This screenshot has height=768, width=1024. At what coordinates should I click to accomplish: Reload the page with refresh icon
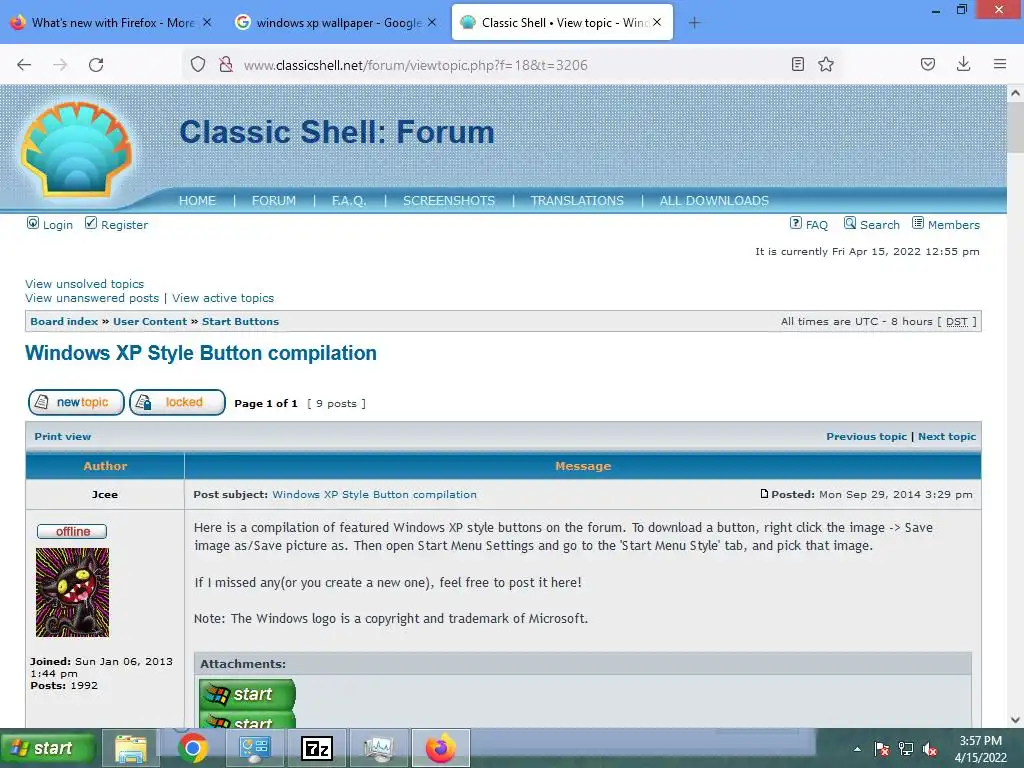click(x=96, y=65)
